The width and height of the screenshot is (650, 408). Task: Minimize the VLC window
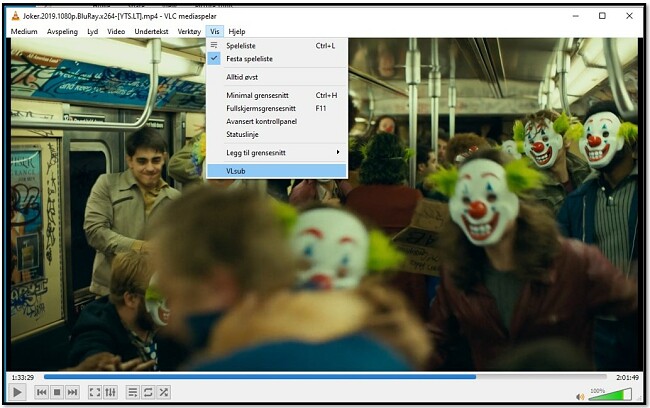point(576,16)
